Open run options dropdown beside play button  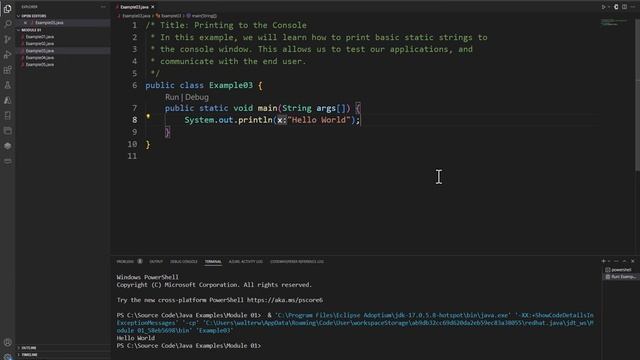pyautogui.click(x=609, y=7)
